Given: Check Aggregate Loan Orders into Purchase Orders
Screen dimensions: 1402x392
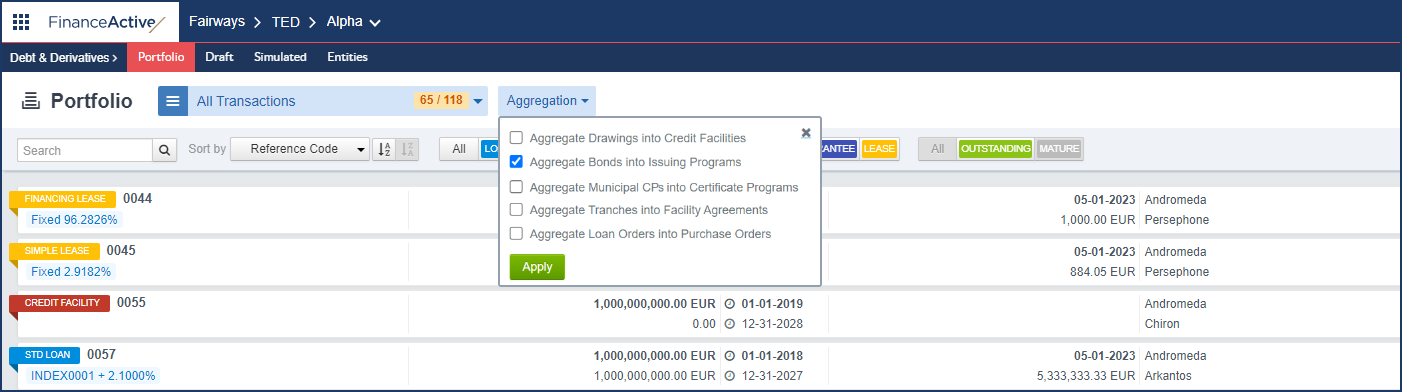Looking at the screenshot, I should pos(516,234).
